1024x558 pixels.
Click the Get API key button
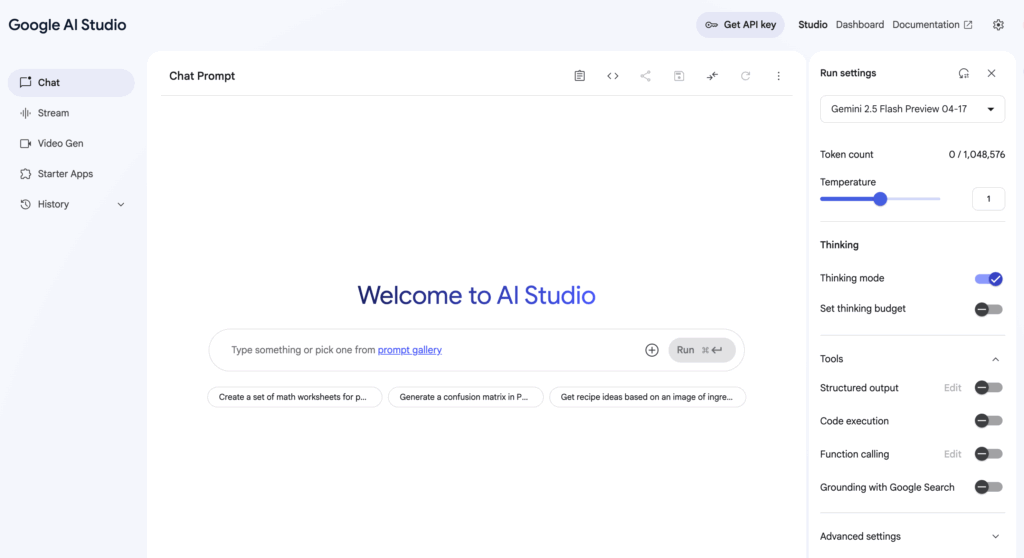coord(740,25)
